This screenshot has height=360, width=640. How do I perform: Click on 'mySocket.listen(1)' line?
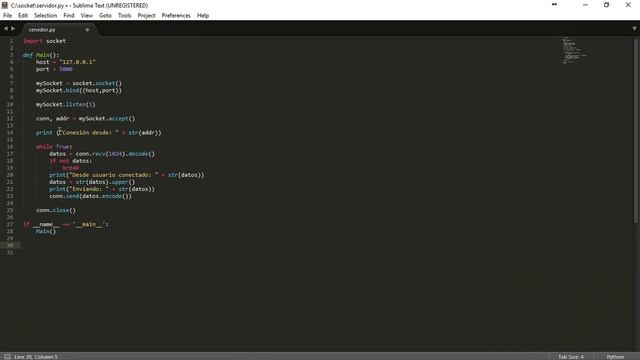point(66,104)
